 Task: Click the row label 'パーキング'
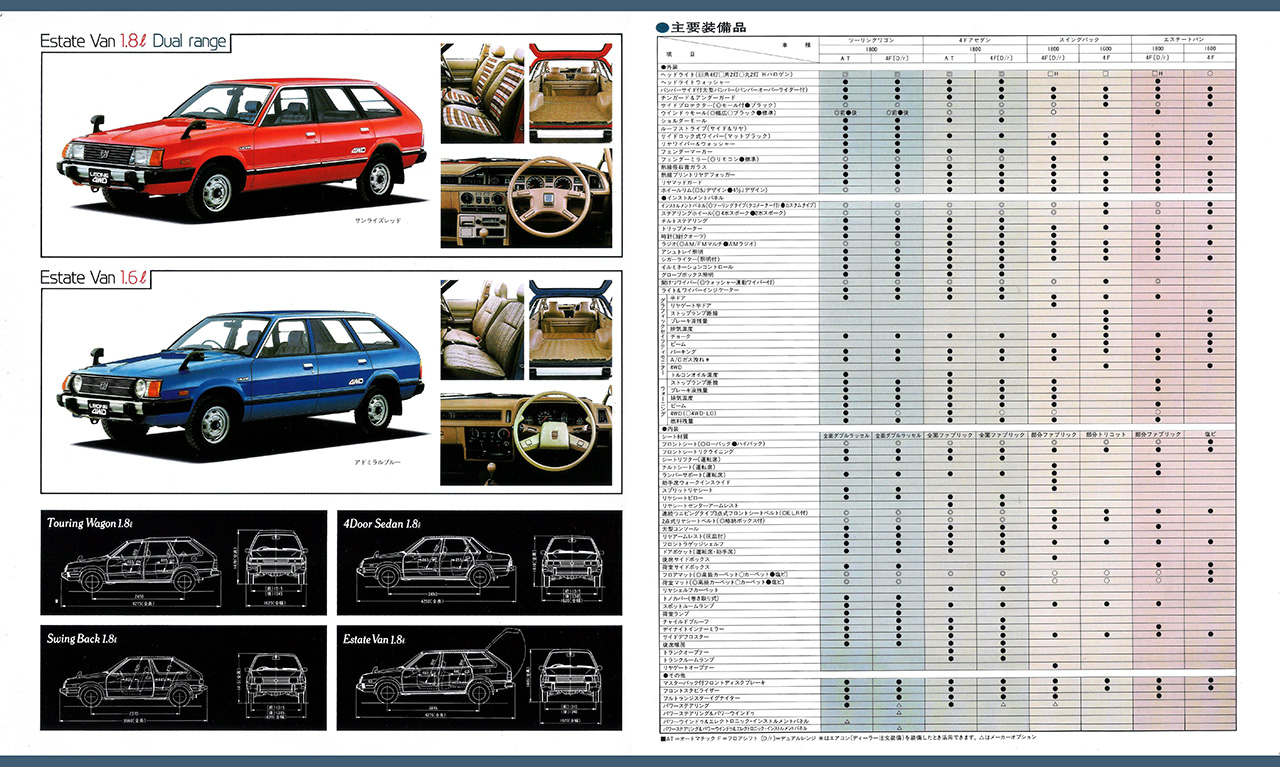(682, 351)
